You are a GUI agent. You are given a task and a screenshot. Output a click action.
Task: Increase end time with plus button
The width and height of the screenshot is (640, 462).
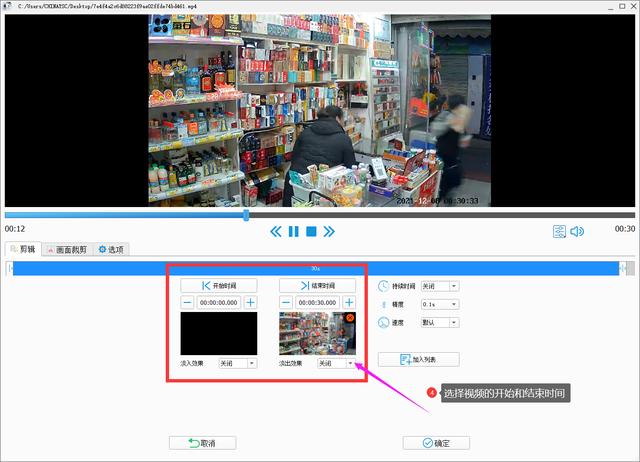click(348, 303)
